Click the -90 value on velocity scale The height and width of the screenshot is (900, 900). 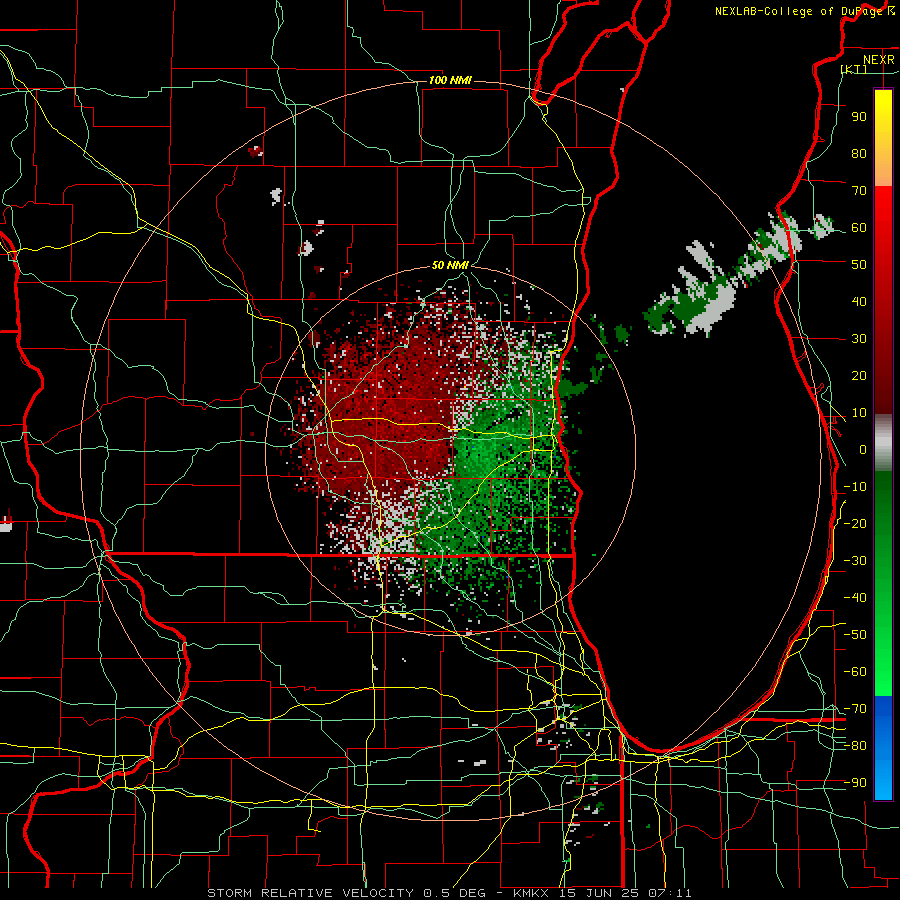tap(855, 783)
